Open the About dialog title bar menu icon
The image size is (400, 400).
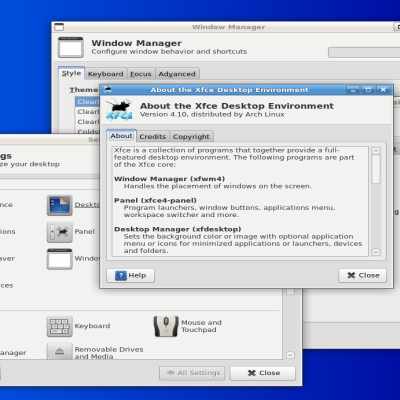[x=108, y=90]
